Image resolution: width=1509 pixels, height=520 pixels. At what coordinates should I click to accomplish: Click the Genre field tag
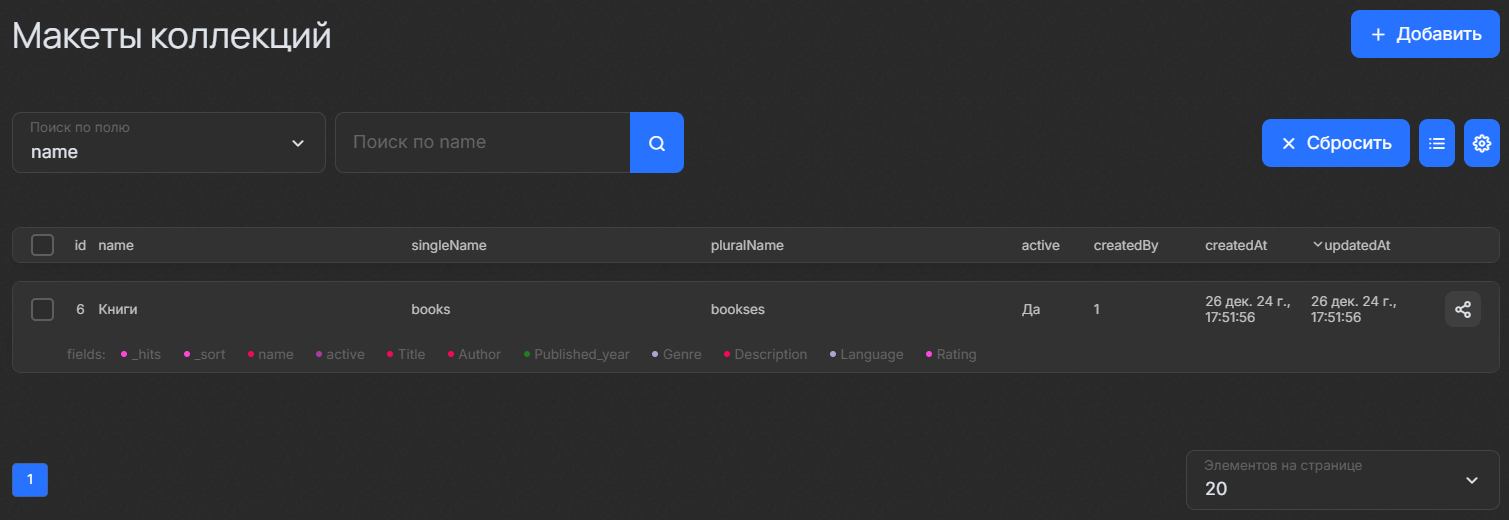pyautogui.click(x=681, y=355)
